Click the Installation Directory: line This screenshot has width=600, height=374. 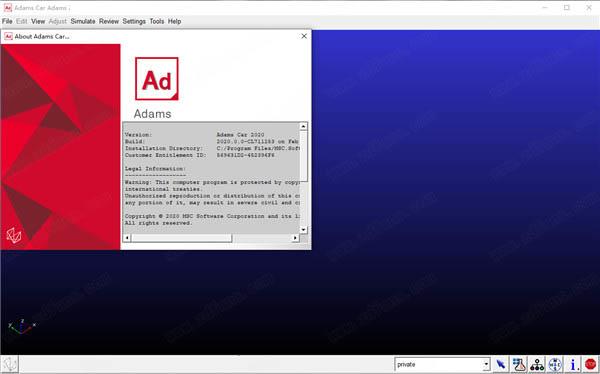click(x=212, y=148)
